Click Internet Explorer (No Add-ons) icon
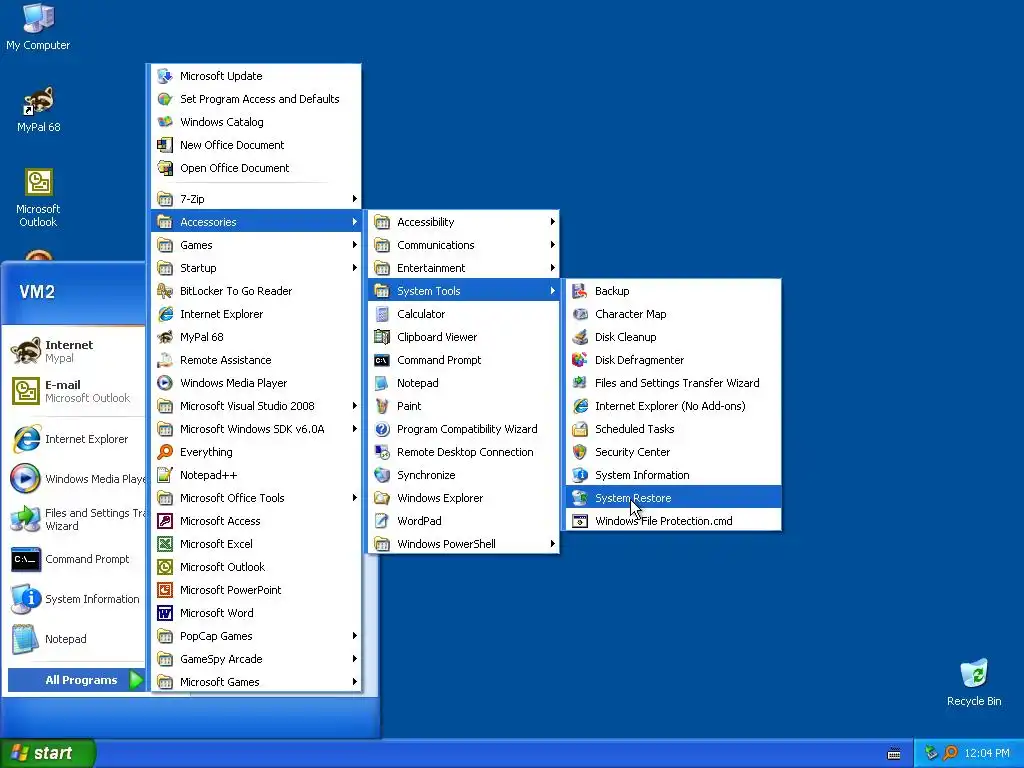1024x768 pixels. 579,406
